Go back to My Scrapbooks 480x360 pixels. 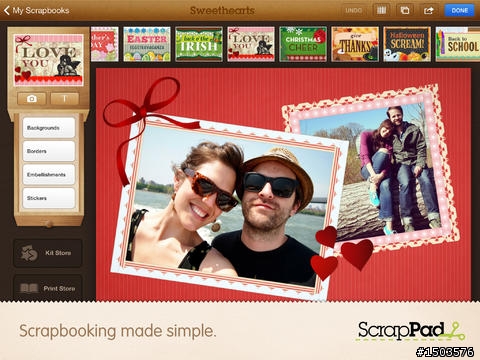(37, 11)
